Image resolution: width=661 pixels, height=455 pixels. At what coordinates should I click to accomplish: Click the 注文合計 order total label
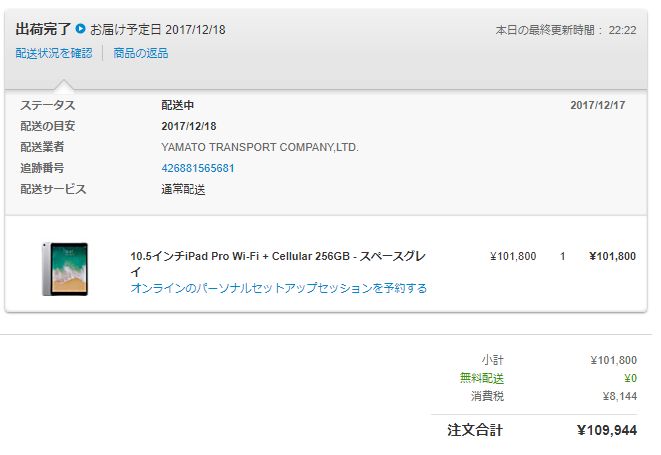pos(475,430)
